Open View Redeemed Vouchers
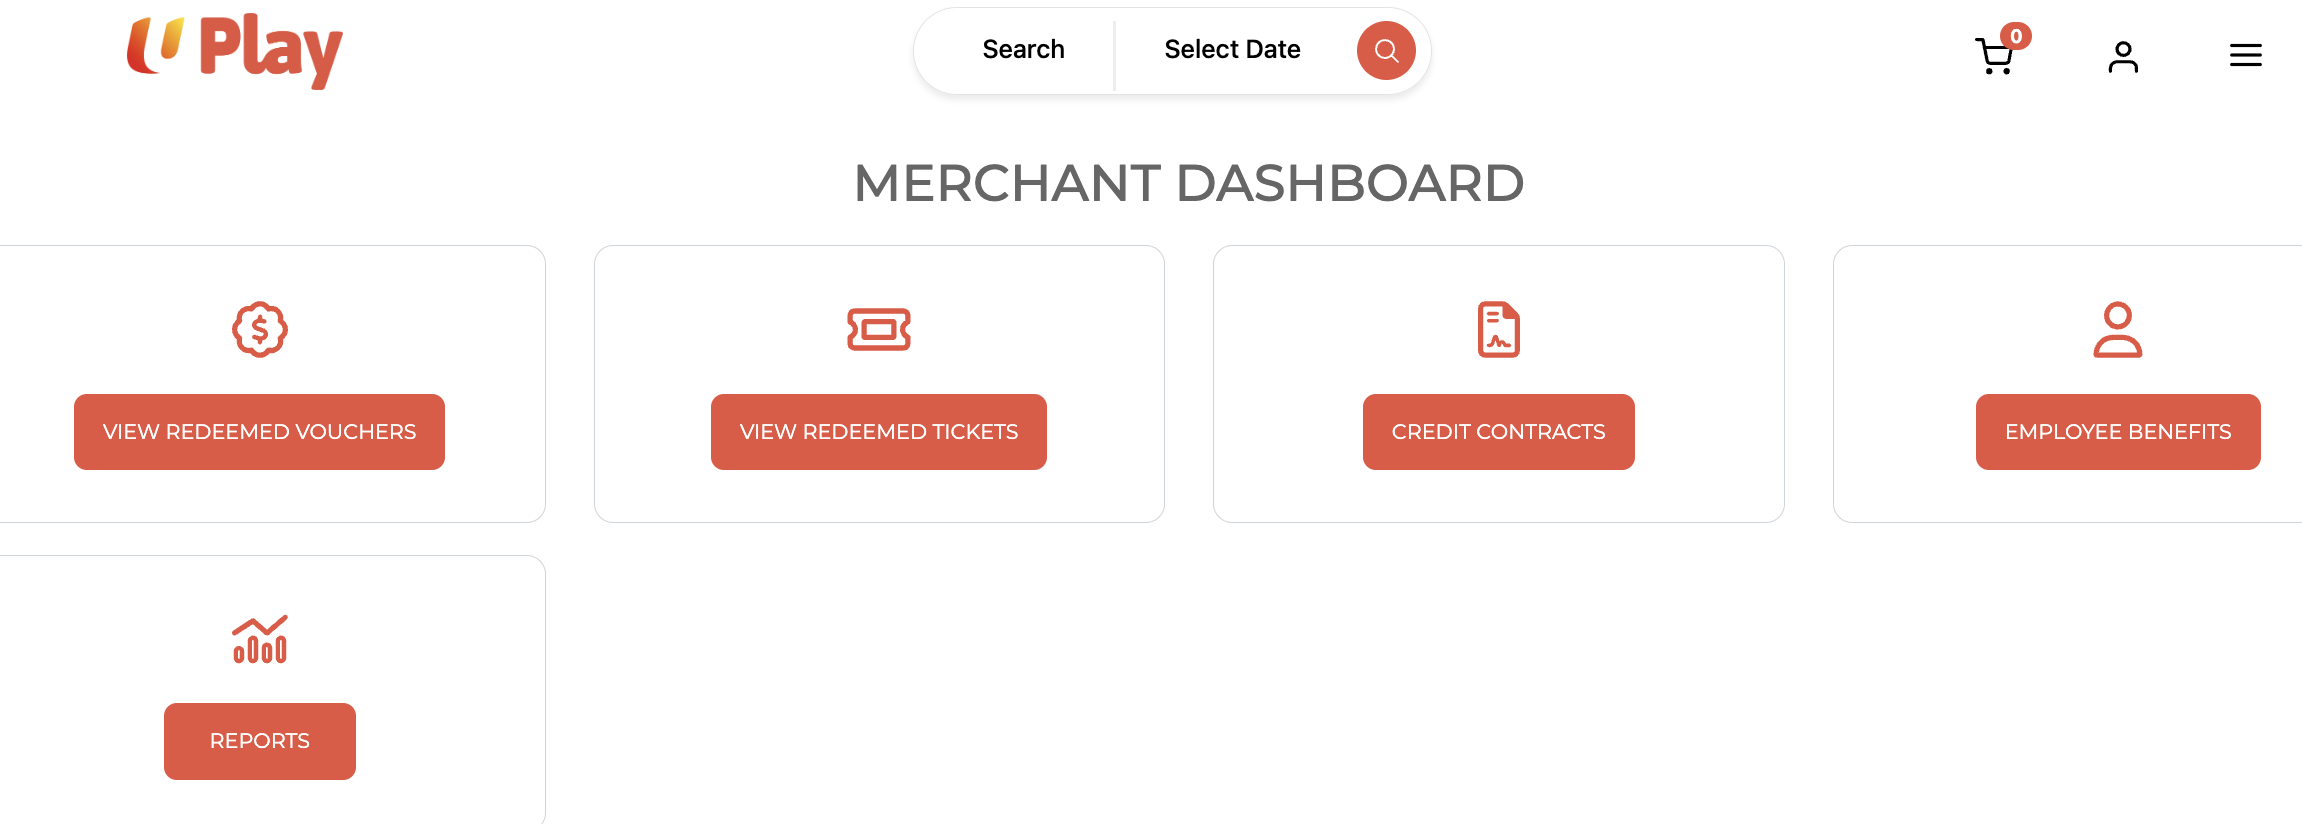2302x824 pixels. (259, 432)
